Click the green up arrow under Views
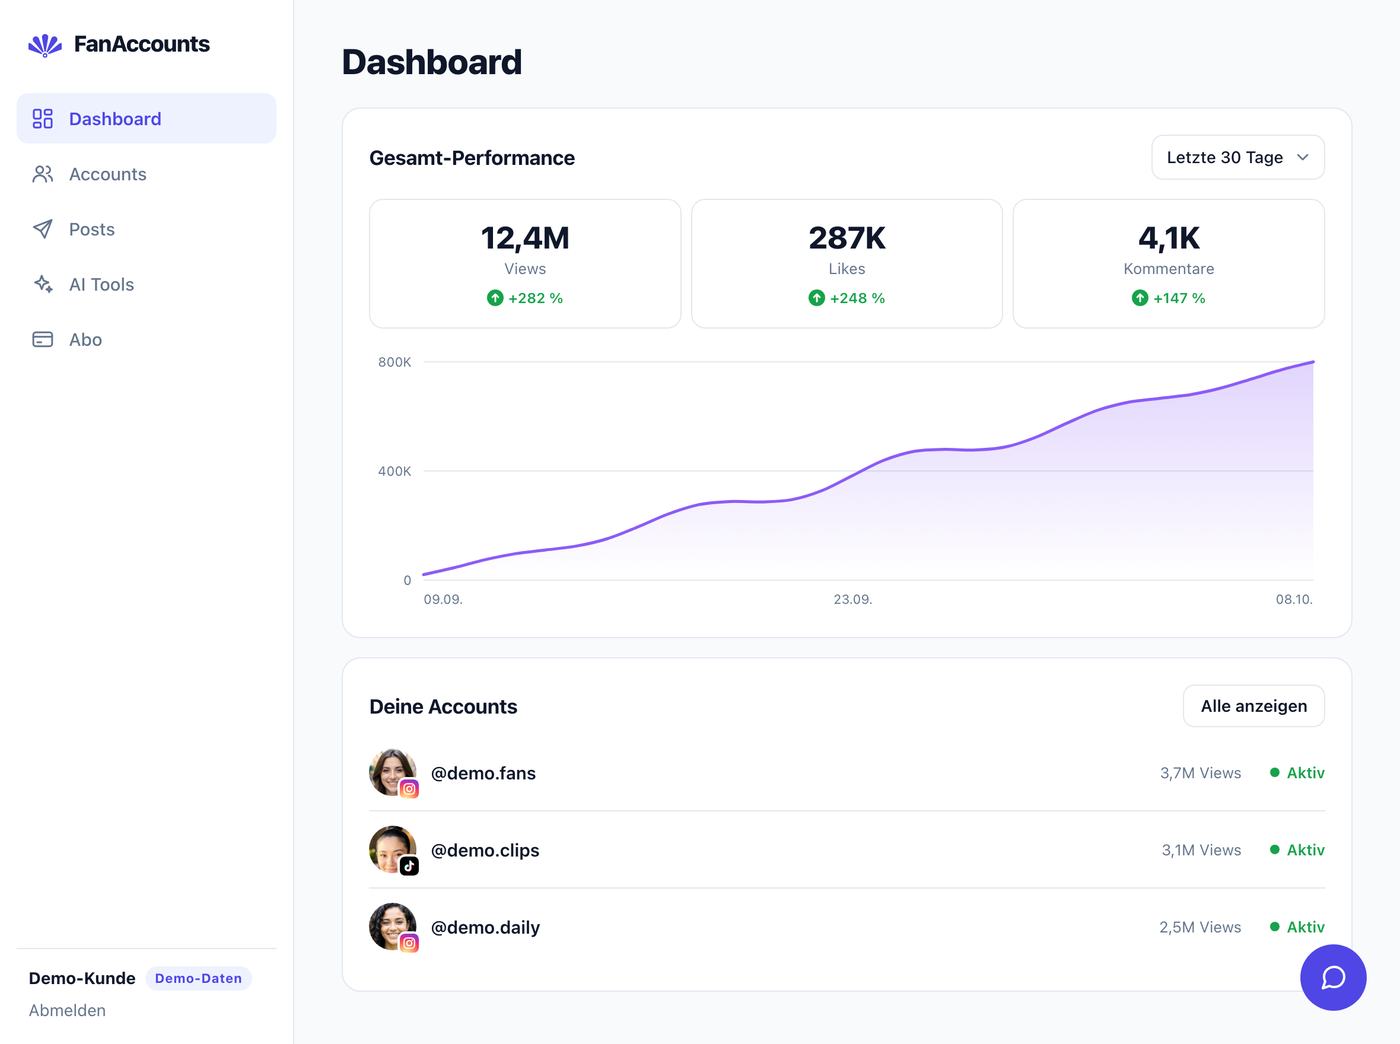The width and height of the screenshot is (1400, 1044). coord(495,298)
